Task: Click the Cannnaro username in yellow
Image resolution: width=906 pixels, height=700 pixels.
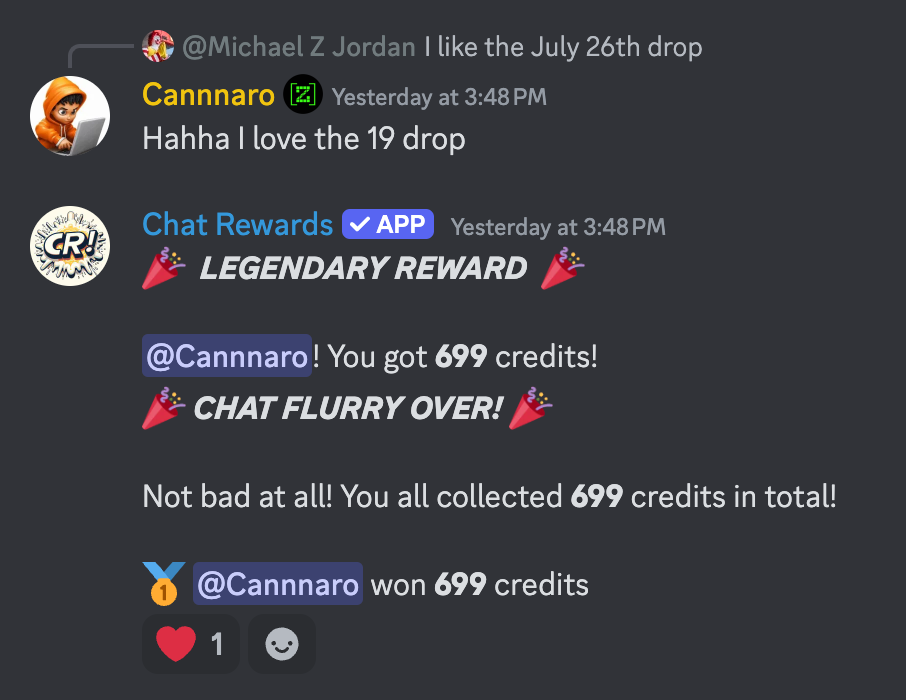Action: tap(209, 95)
